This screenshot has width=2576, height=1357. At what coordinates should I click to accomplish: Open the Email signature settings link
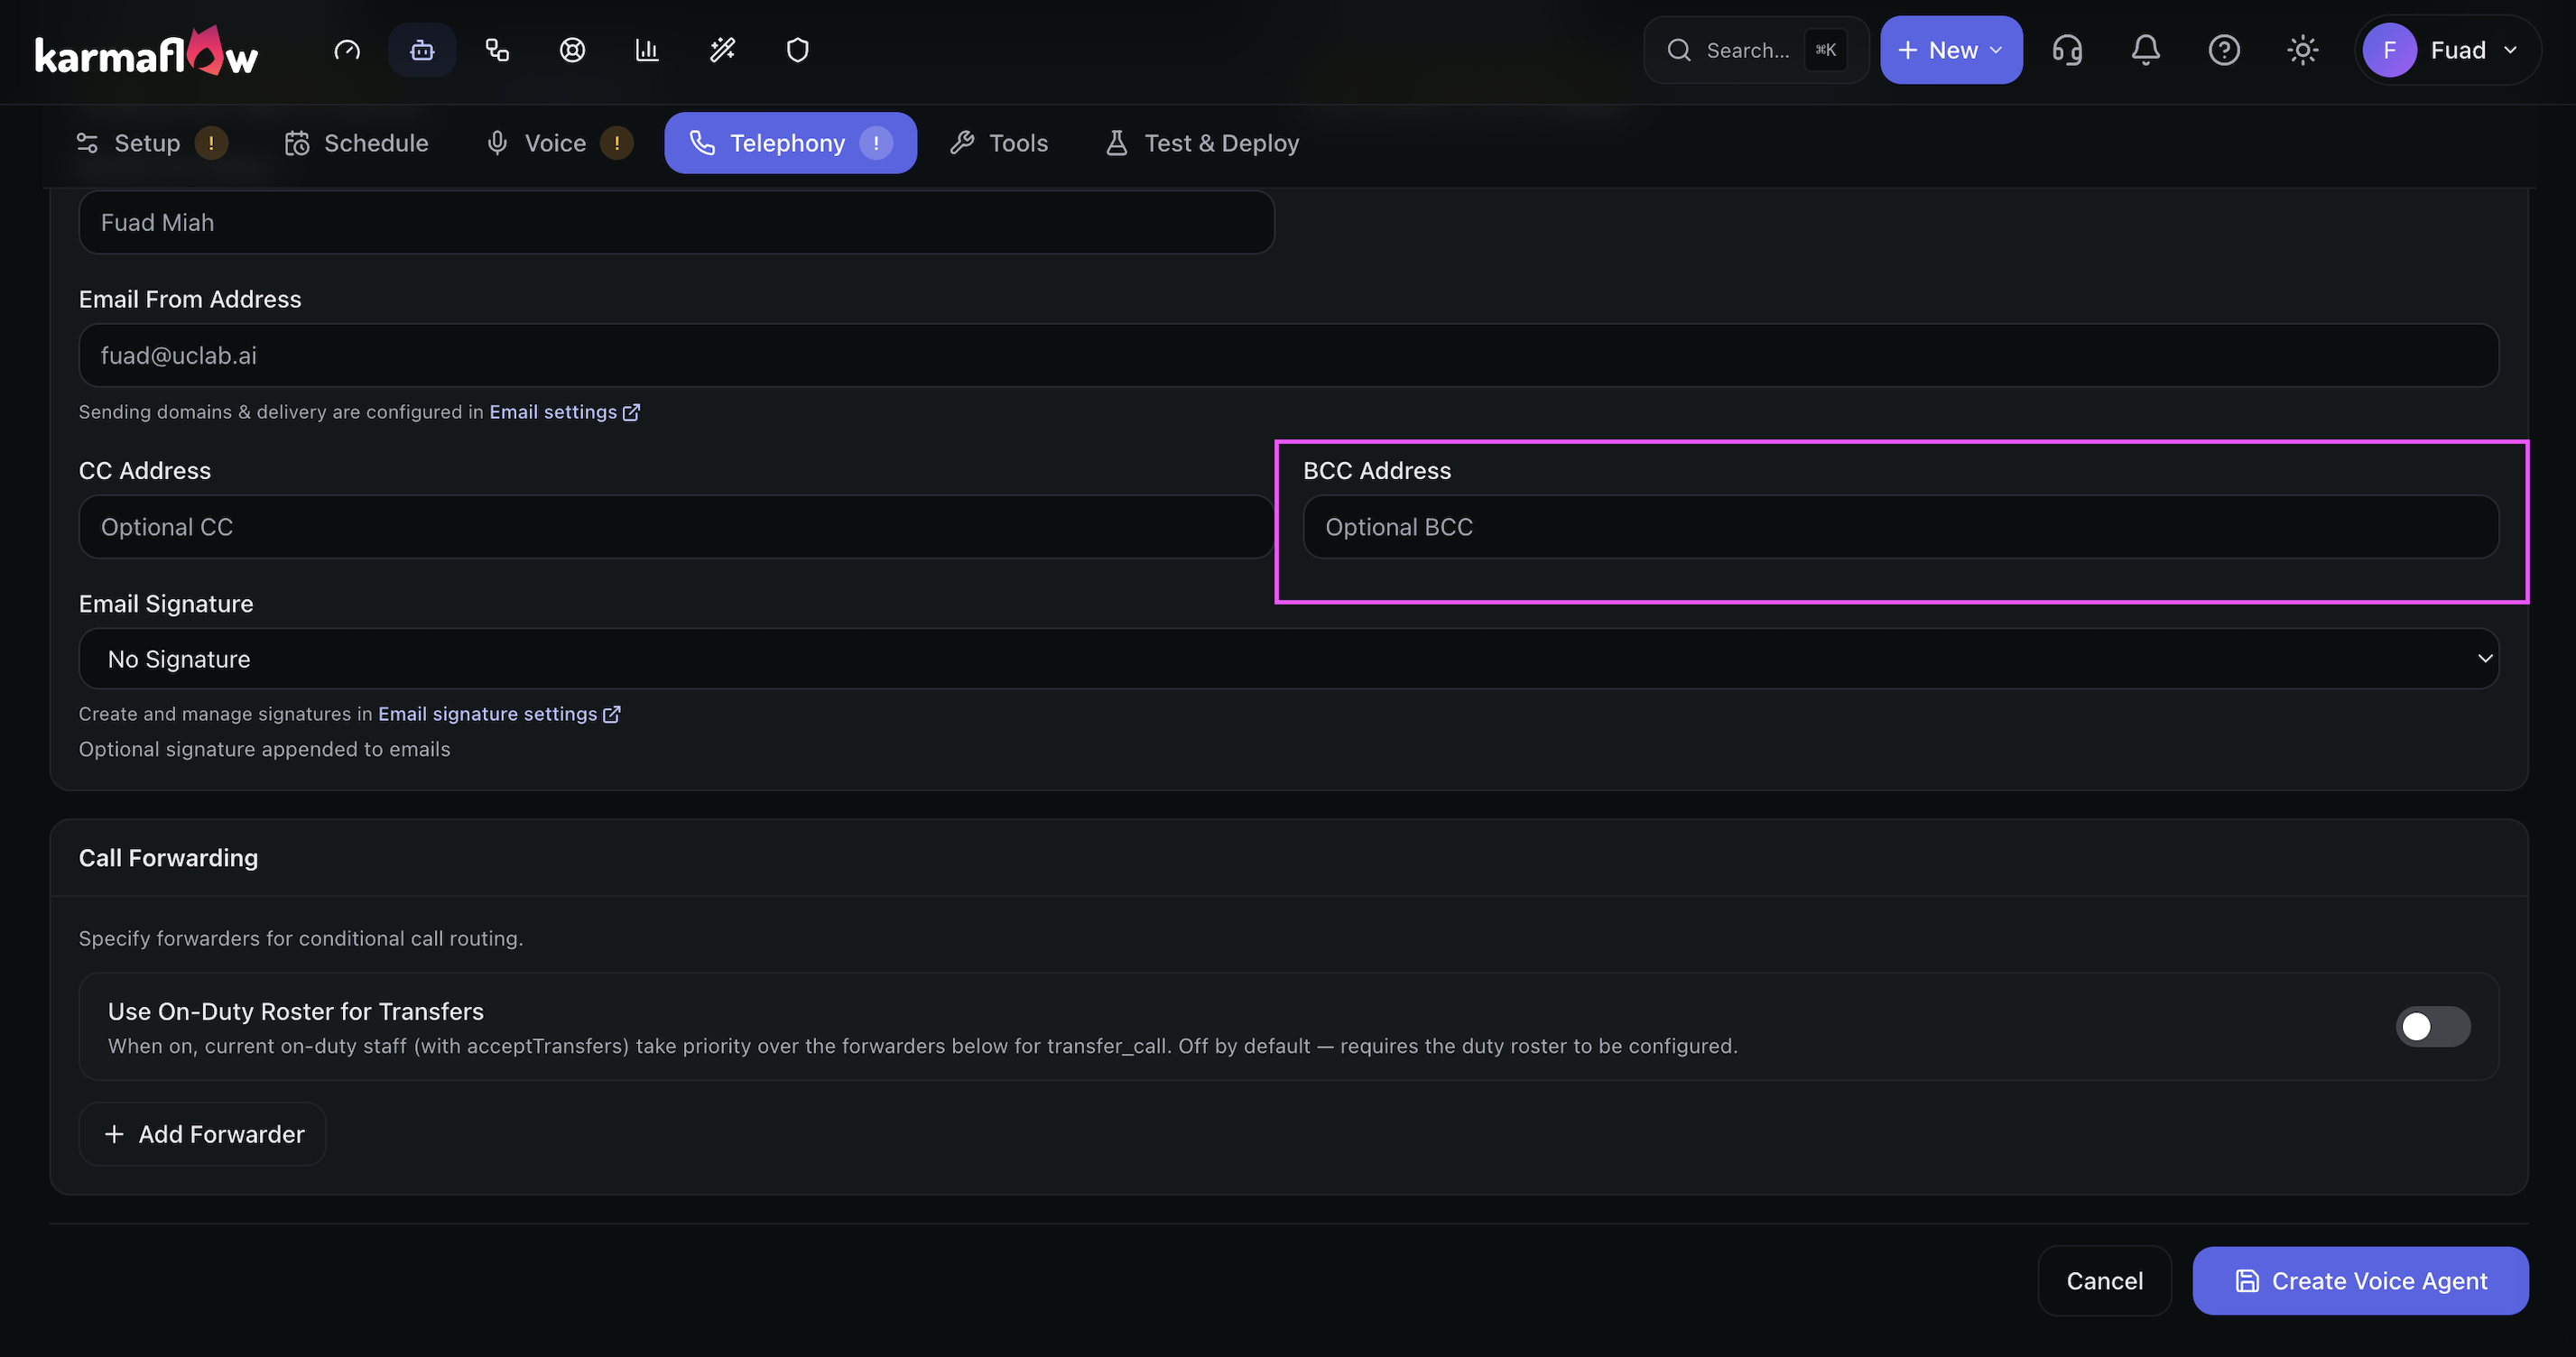(499, 714)
